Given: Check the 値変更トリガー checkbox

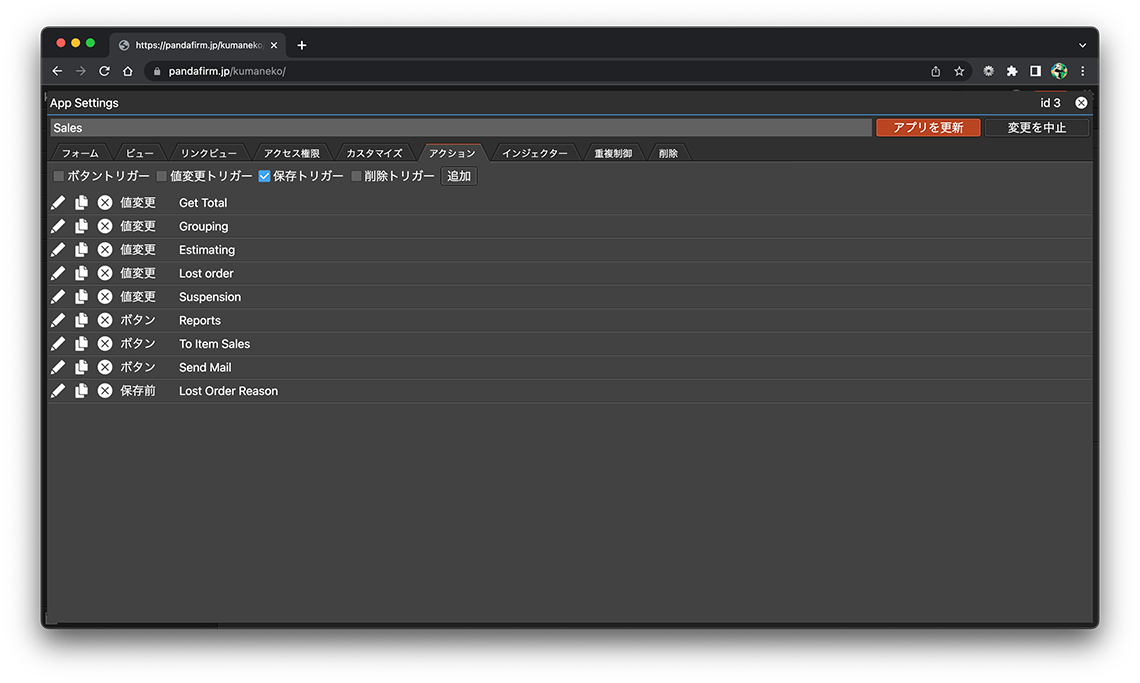Looking at the screenshot, I should (162, 176).
